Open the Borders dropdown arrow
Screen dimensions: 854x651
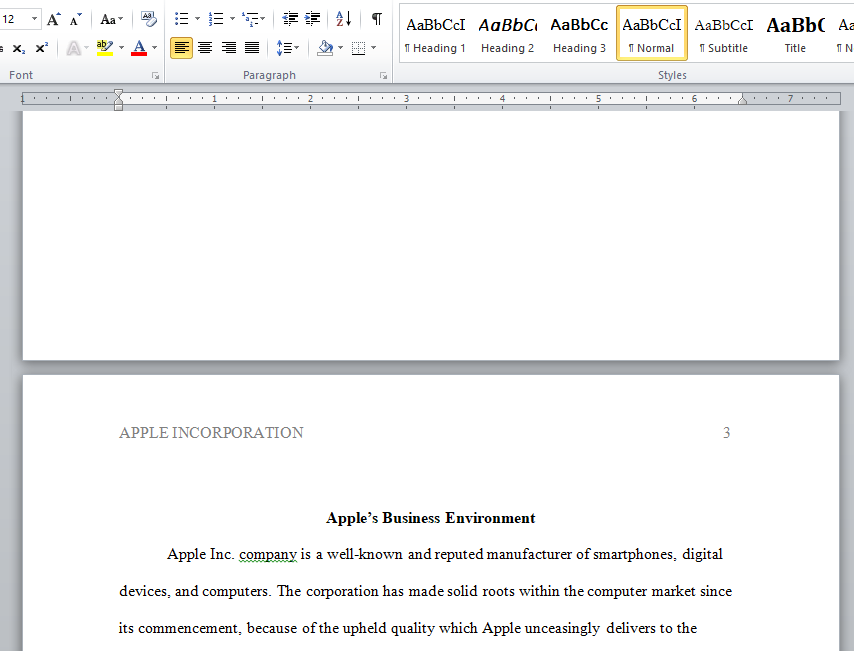pos(374,48)
